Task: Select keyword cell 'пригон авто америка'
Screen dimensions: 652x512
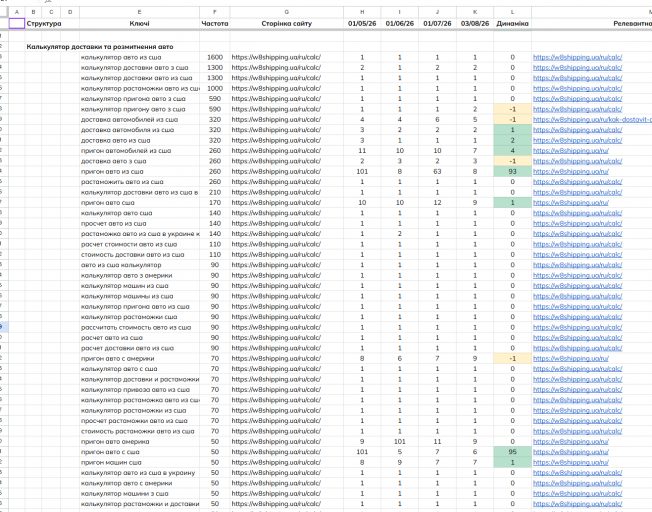Action: [139, 442]
